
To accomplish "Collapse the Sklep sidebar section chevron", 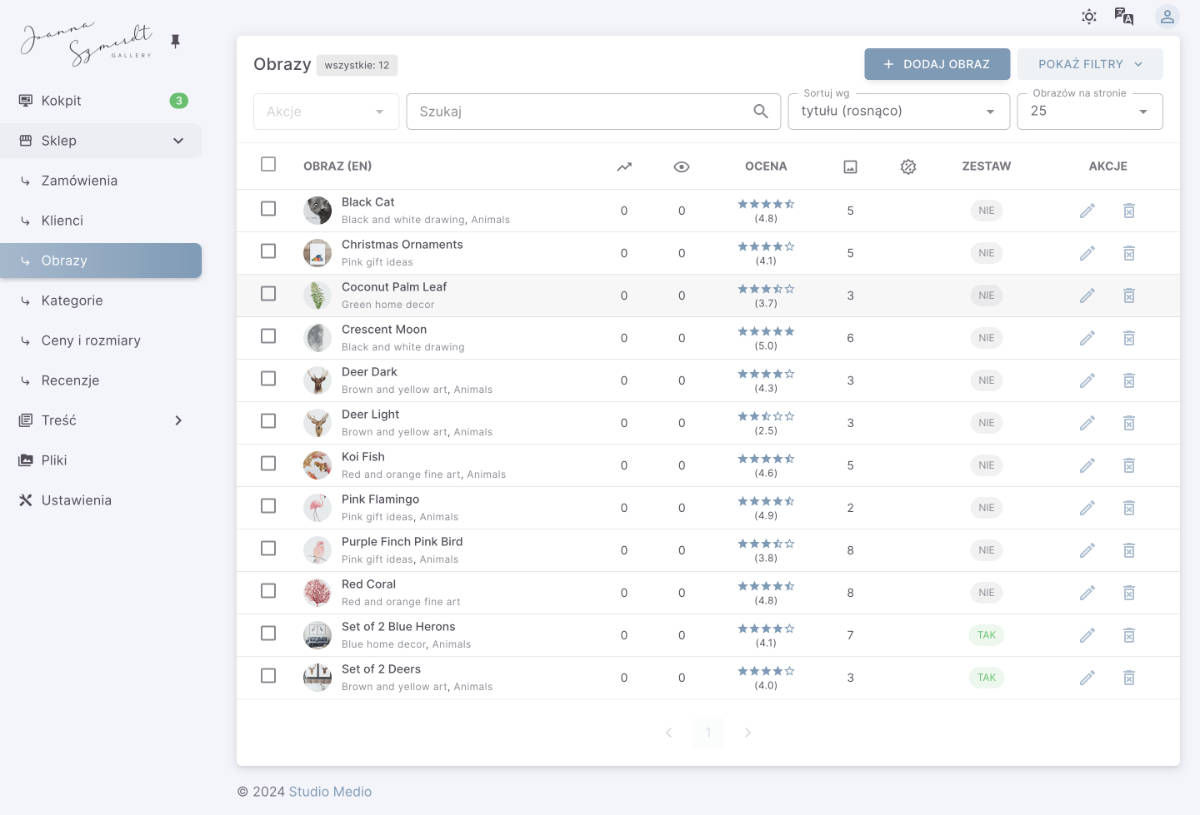I will coord(179,141).
